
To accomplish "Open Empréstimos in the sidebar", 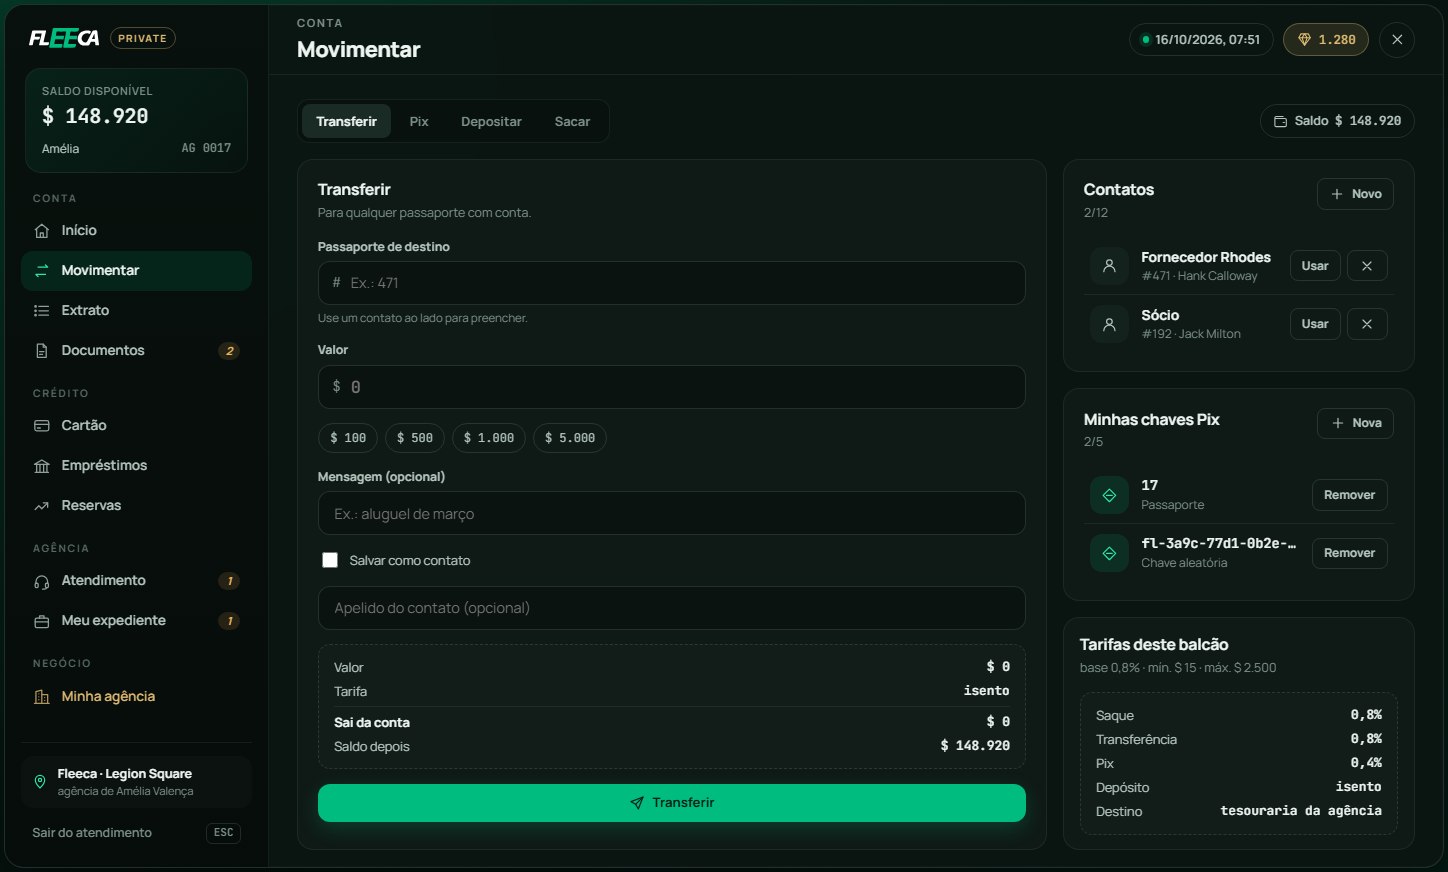I will 136,465.
